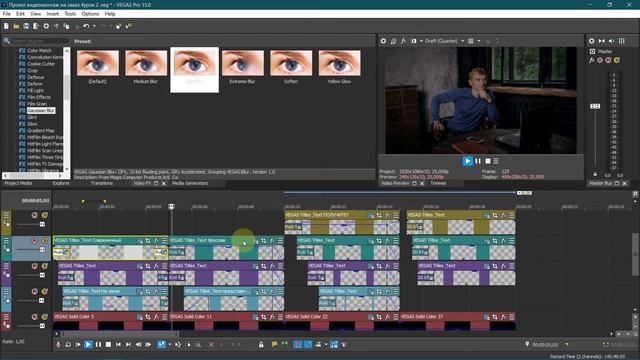Image resolution: width=640 pixels, height=360 pixels.
Task: Open event FX on VEGAS Solid Color 11 clip
Action: [x=272, y=317]
